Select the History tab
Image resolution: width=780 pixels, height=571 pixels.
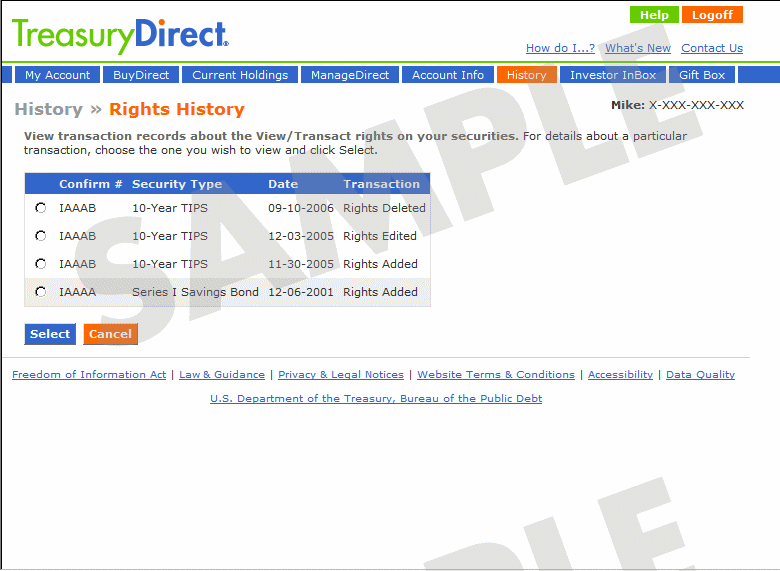pos(527,75)
